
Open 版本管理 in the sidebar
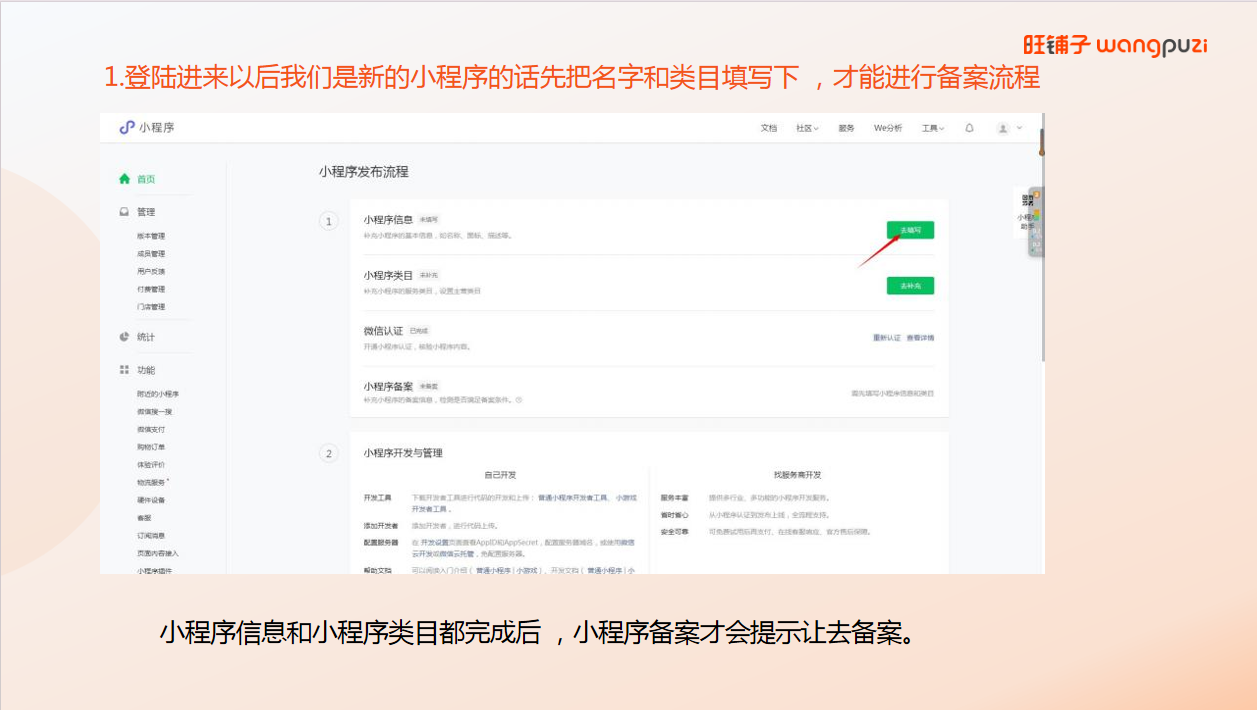click(x=151, y=236)
